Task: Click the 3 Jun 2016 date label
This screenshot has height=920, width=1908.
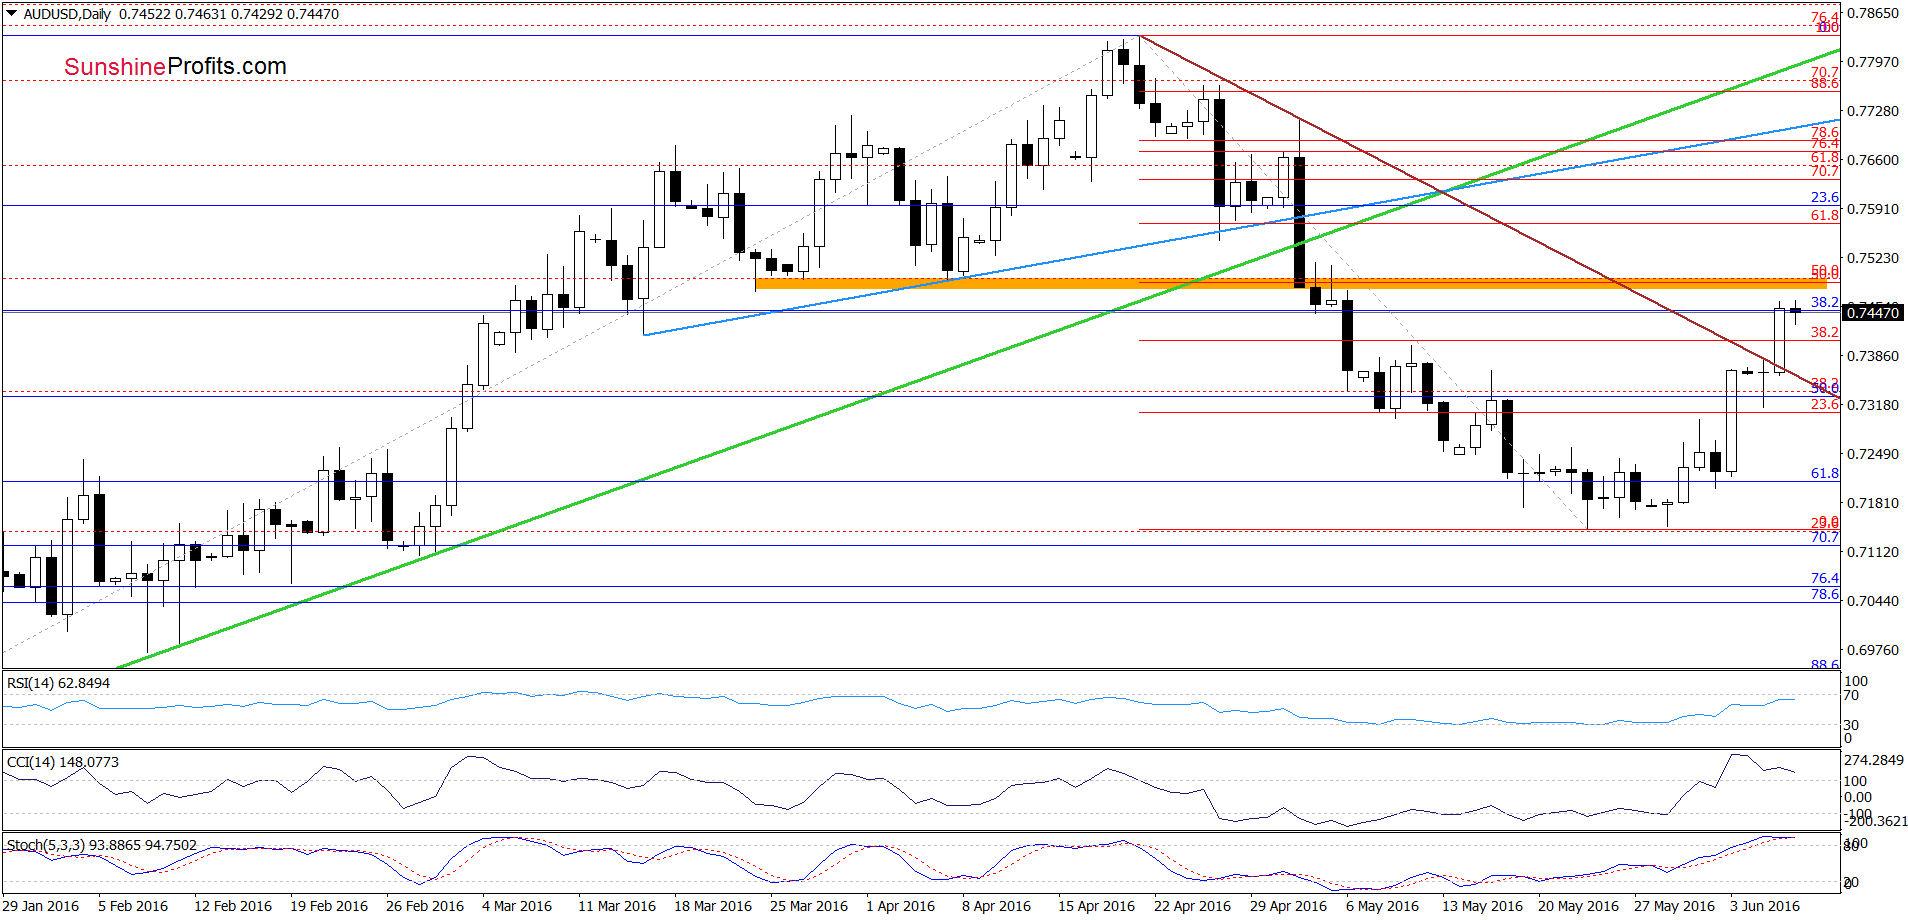Action: 1765,906
